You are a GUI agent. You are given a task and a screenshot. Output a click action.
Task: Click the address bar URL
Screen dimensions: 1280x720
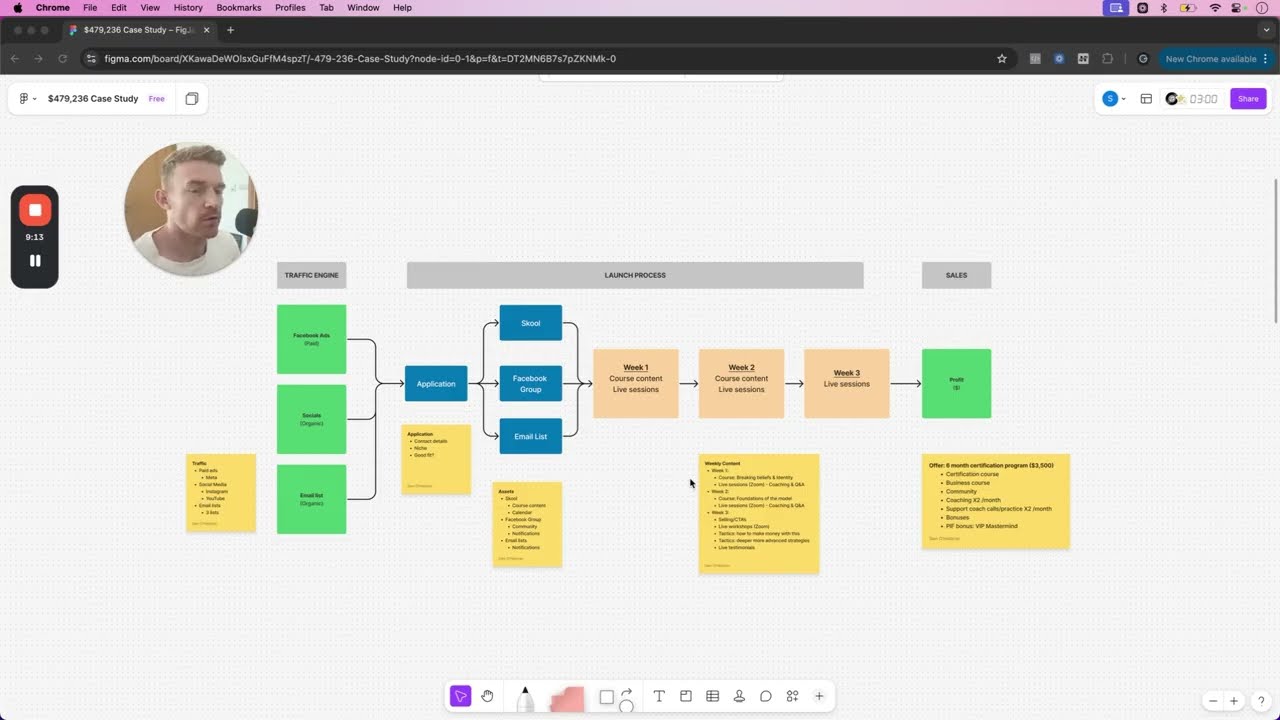(360, 59)
